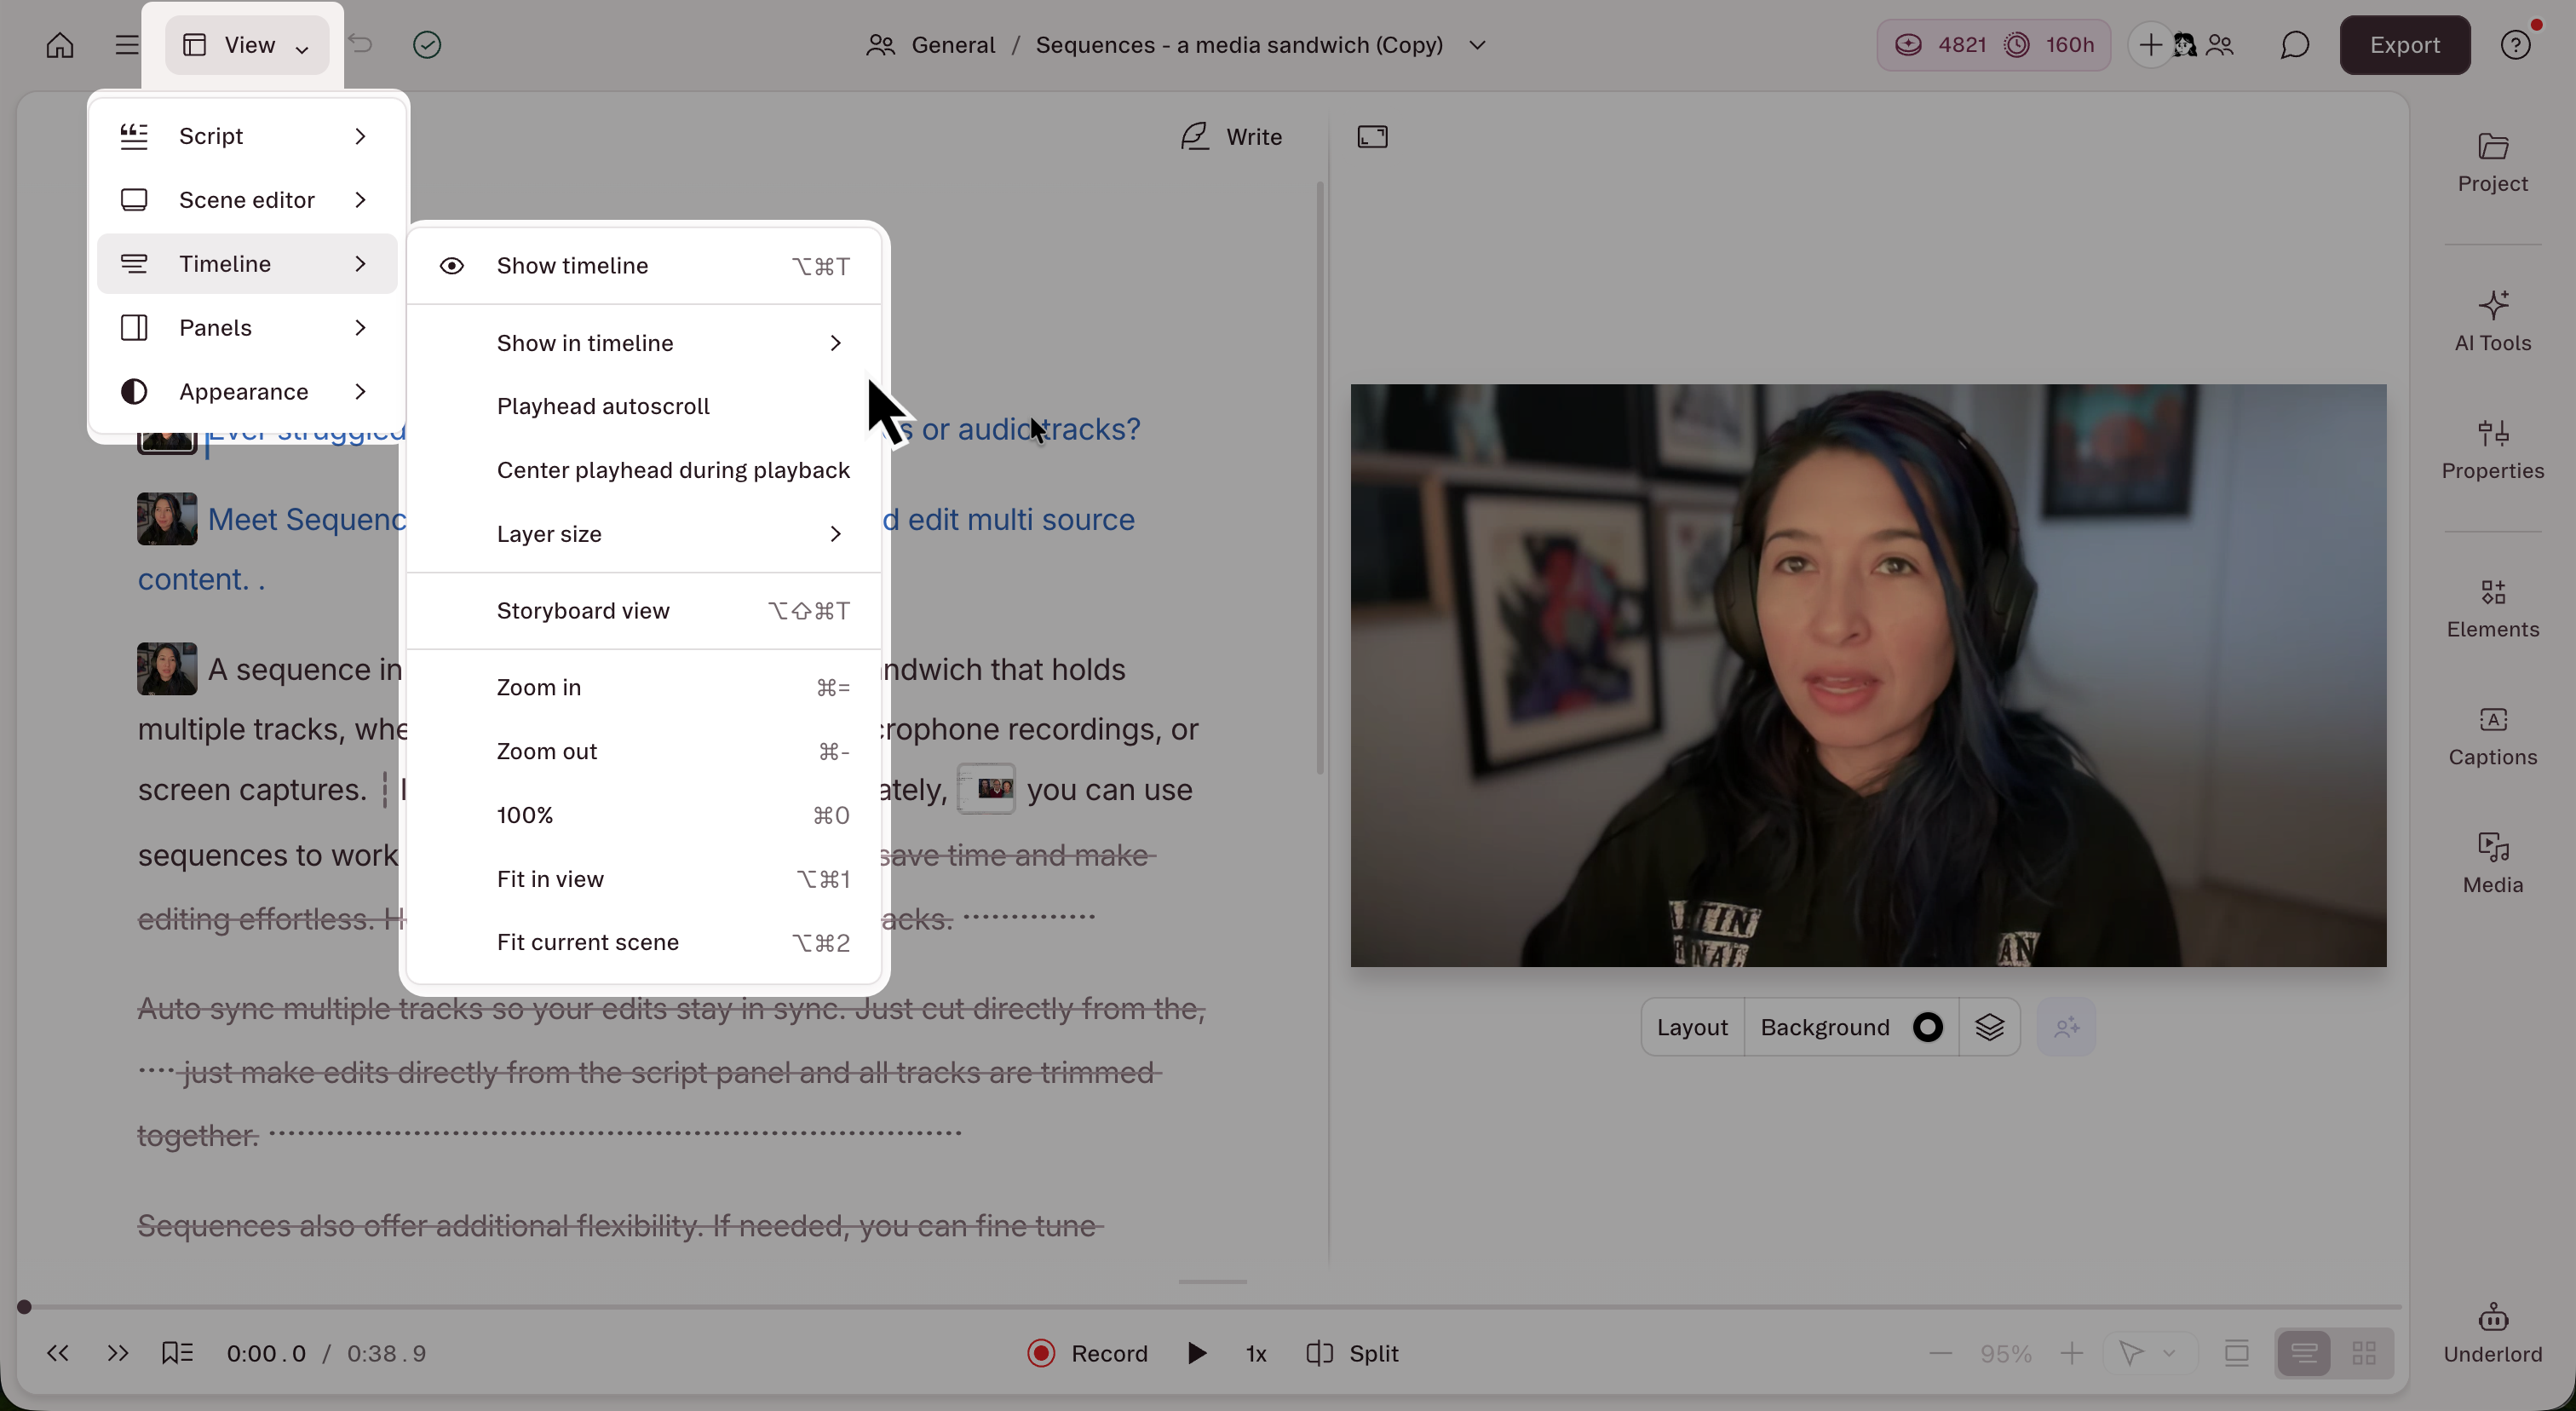Select the grid storyboard view icon
Screen dimensions: 2576x1411
[2364, 1354]
